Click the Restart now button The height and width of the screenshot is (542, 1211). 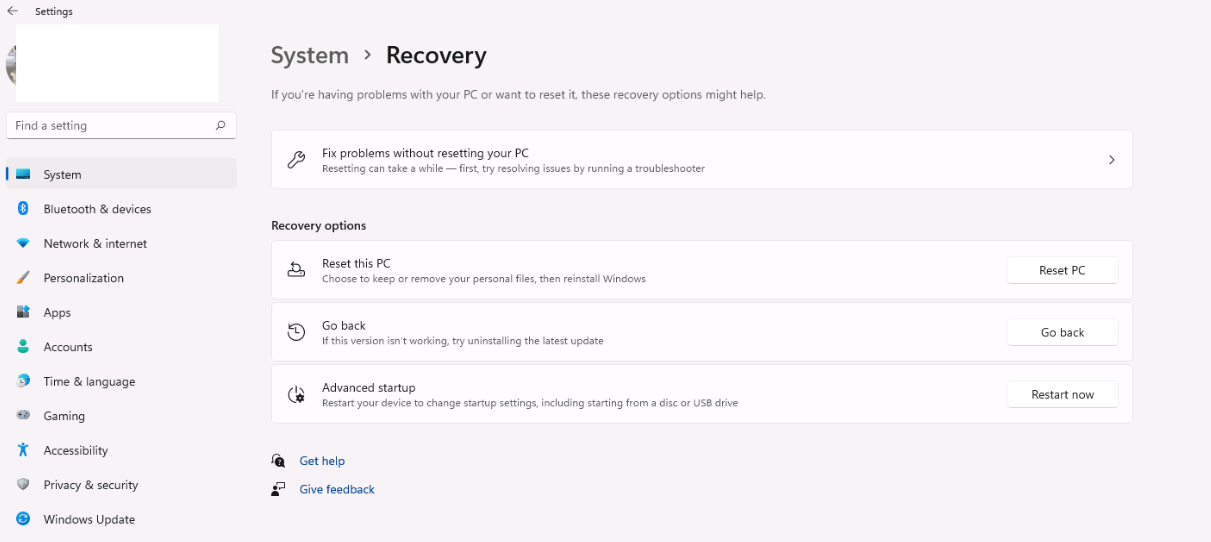(x=1062, y=395)
